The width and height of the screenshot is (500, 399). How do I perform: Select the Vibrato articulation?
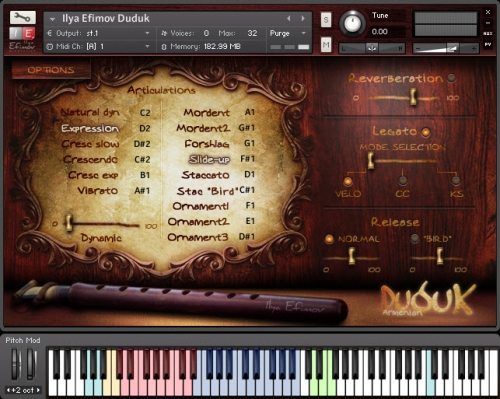tap(98, 191)
